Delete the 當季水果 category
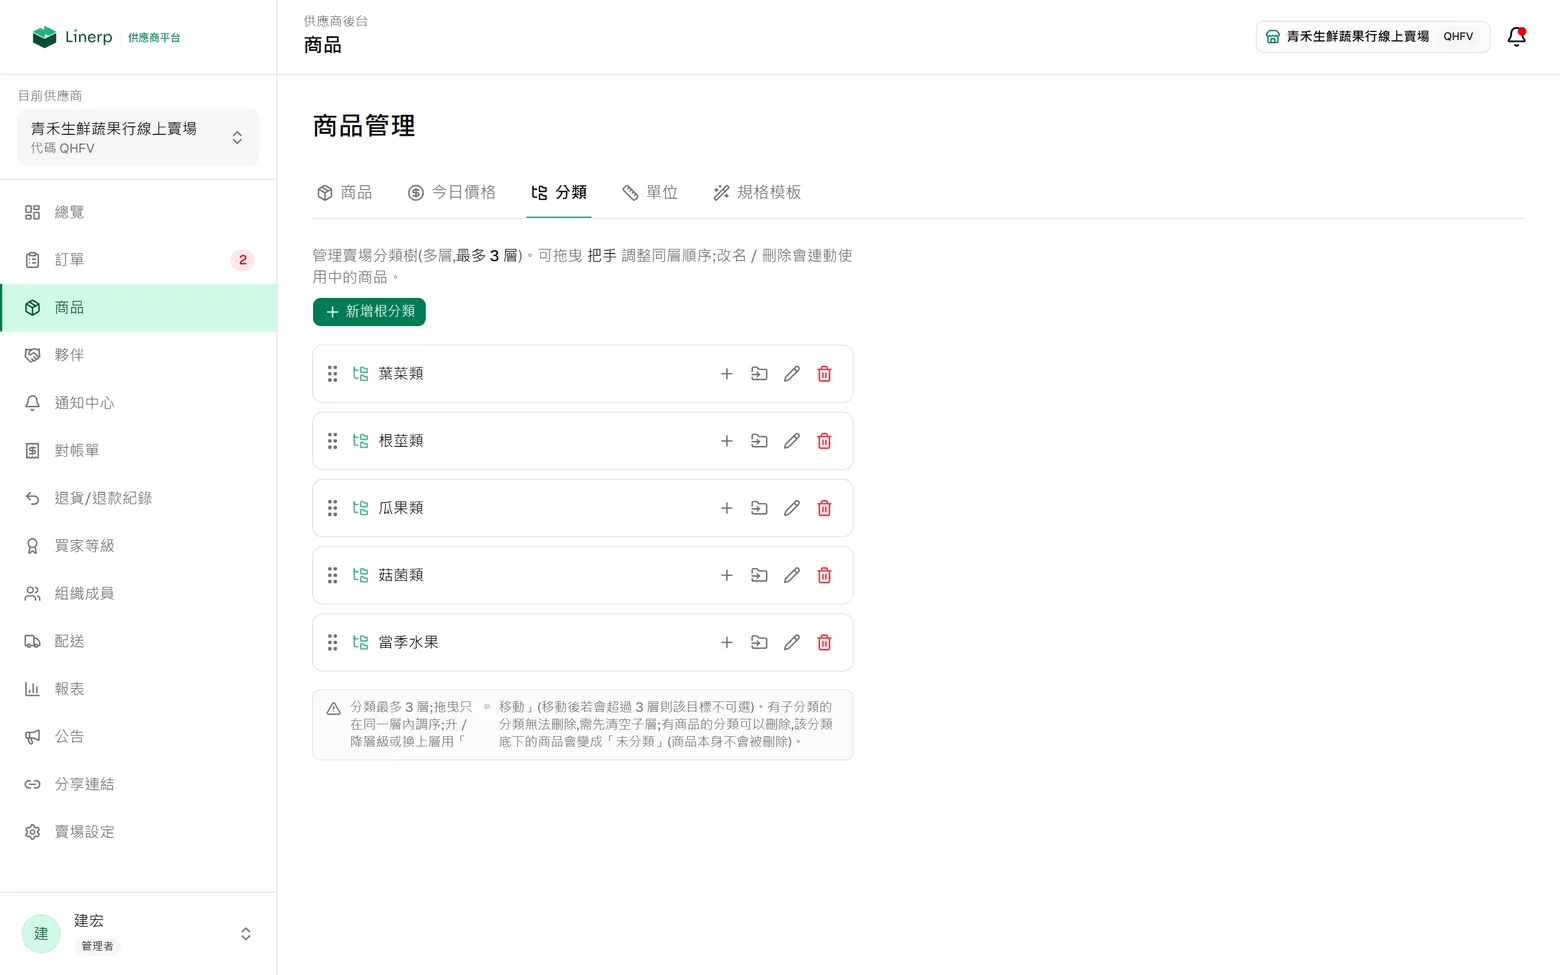 (x=824, y=642)
